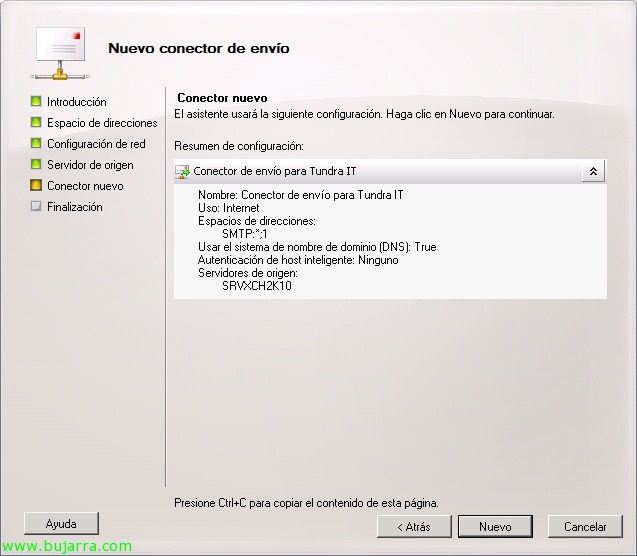
Task: Click the Conector de envío para Tundra IT header
Action: point(275,171)
